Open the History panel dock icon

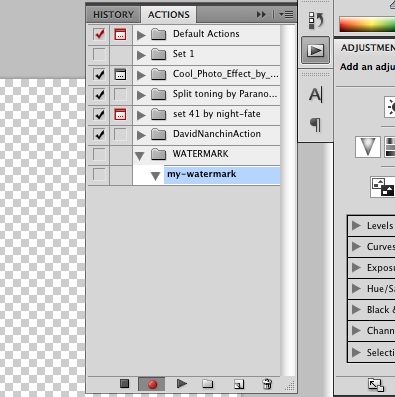pos(315,20)
